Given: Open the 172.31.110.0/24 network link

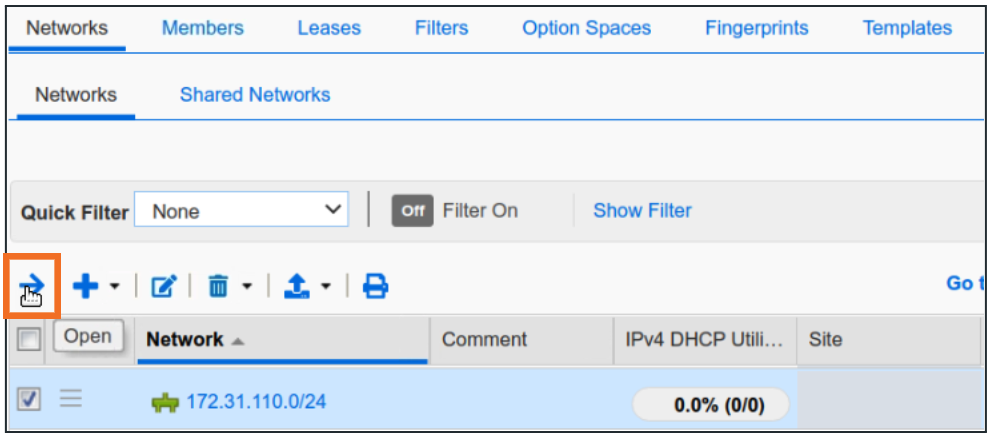Looking at the screenshot, I should coord(256,403).
